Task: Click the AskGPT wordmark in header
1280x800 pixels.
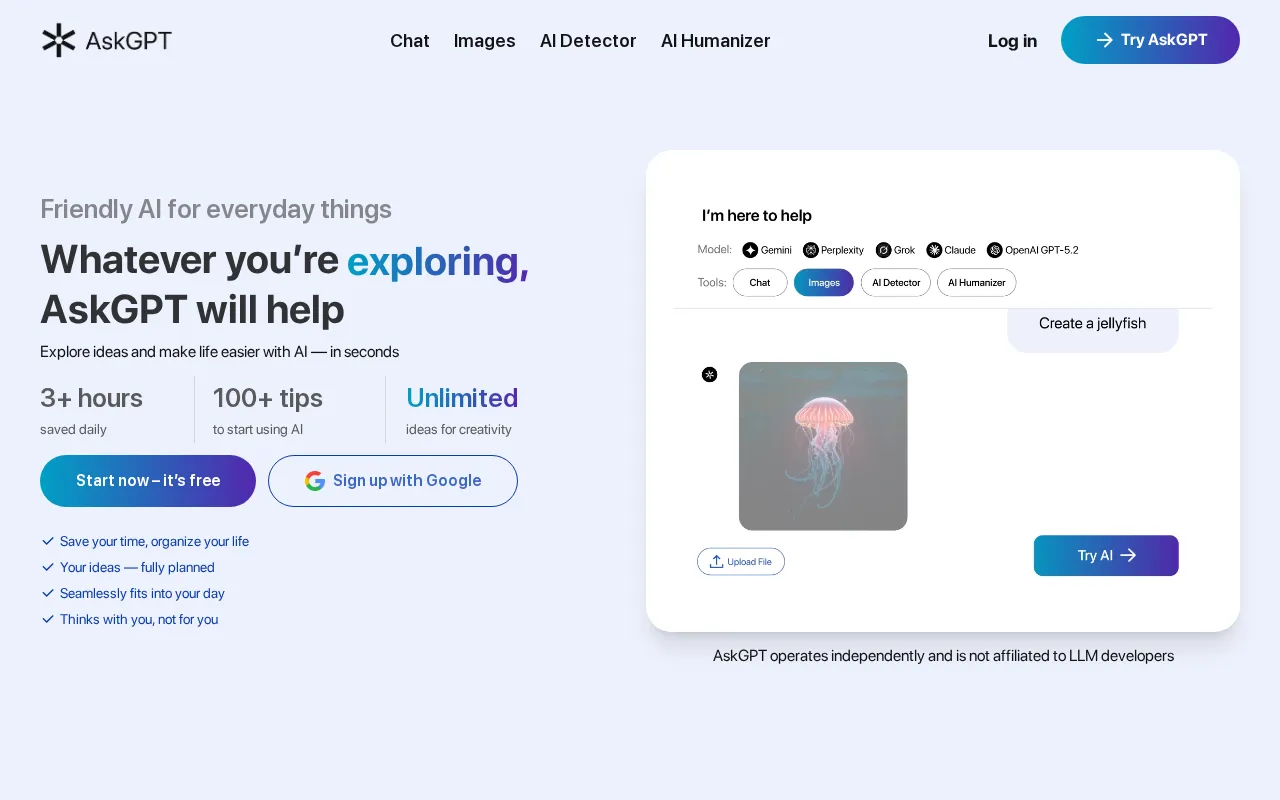Action: click(129, 41)
